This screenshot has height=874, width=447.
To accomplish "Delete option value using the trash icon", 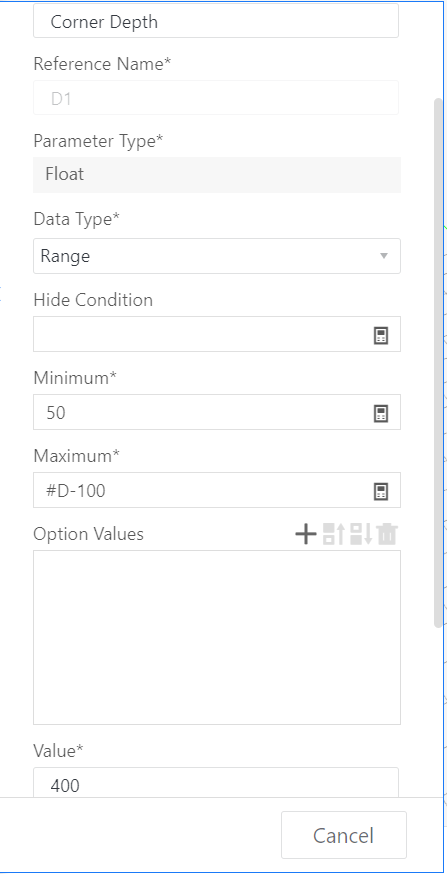I will point(387,534).
